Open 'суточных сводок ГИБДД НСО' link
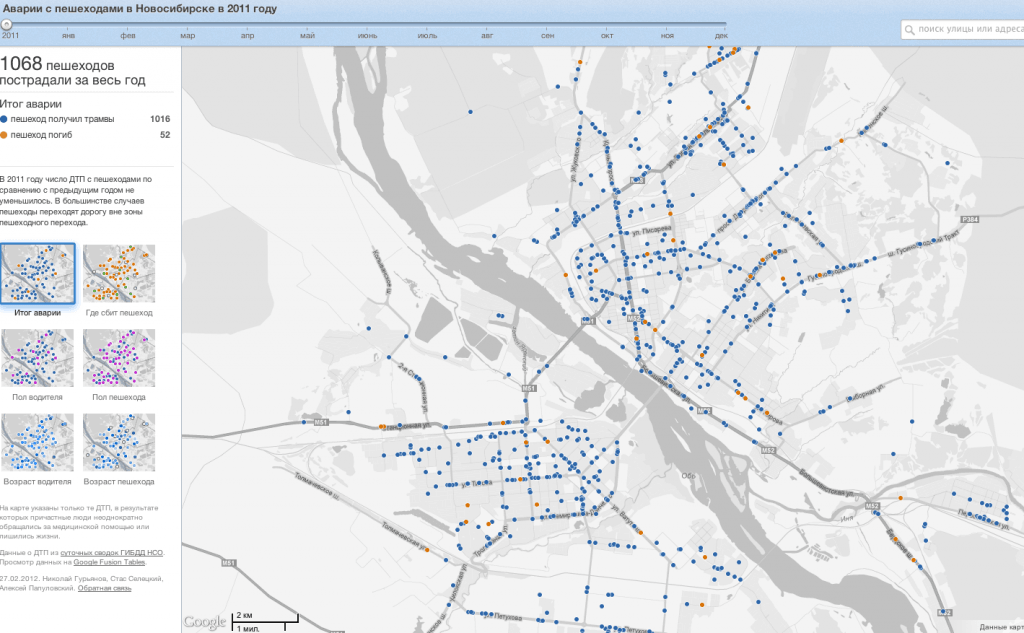1024x633 pixels. click(x=112, y=552)
